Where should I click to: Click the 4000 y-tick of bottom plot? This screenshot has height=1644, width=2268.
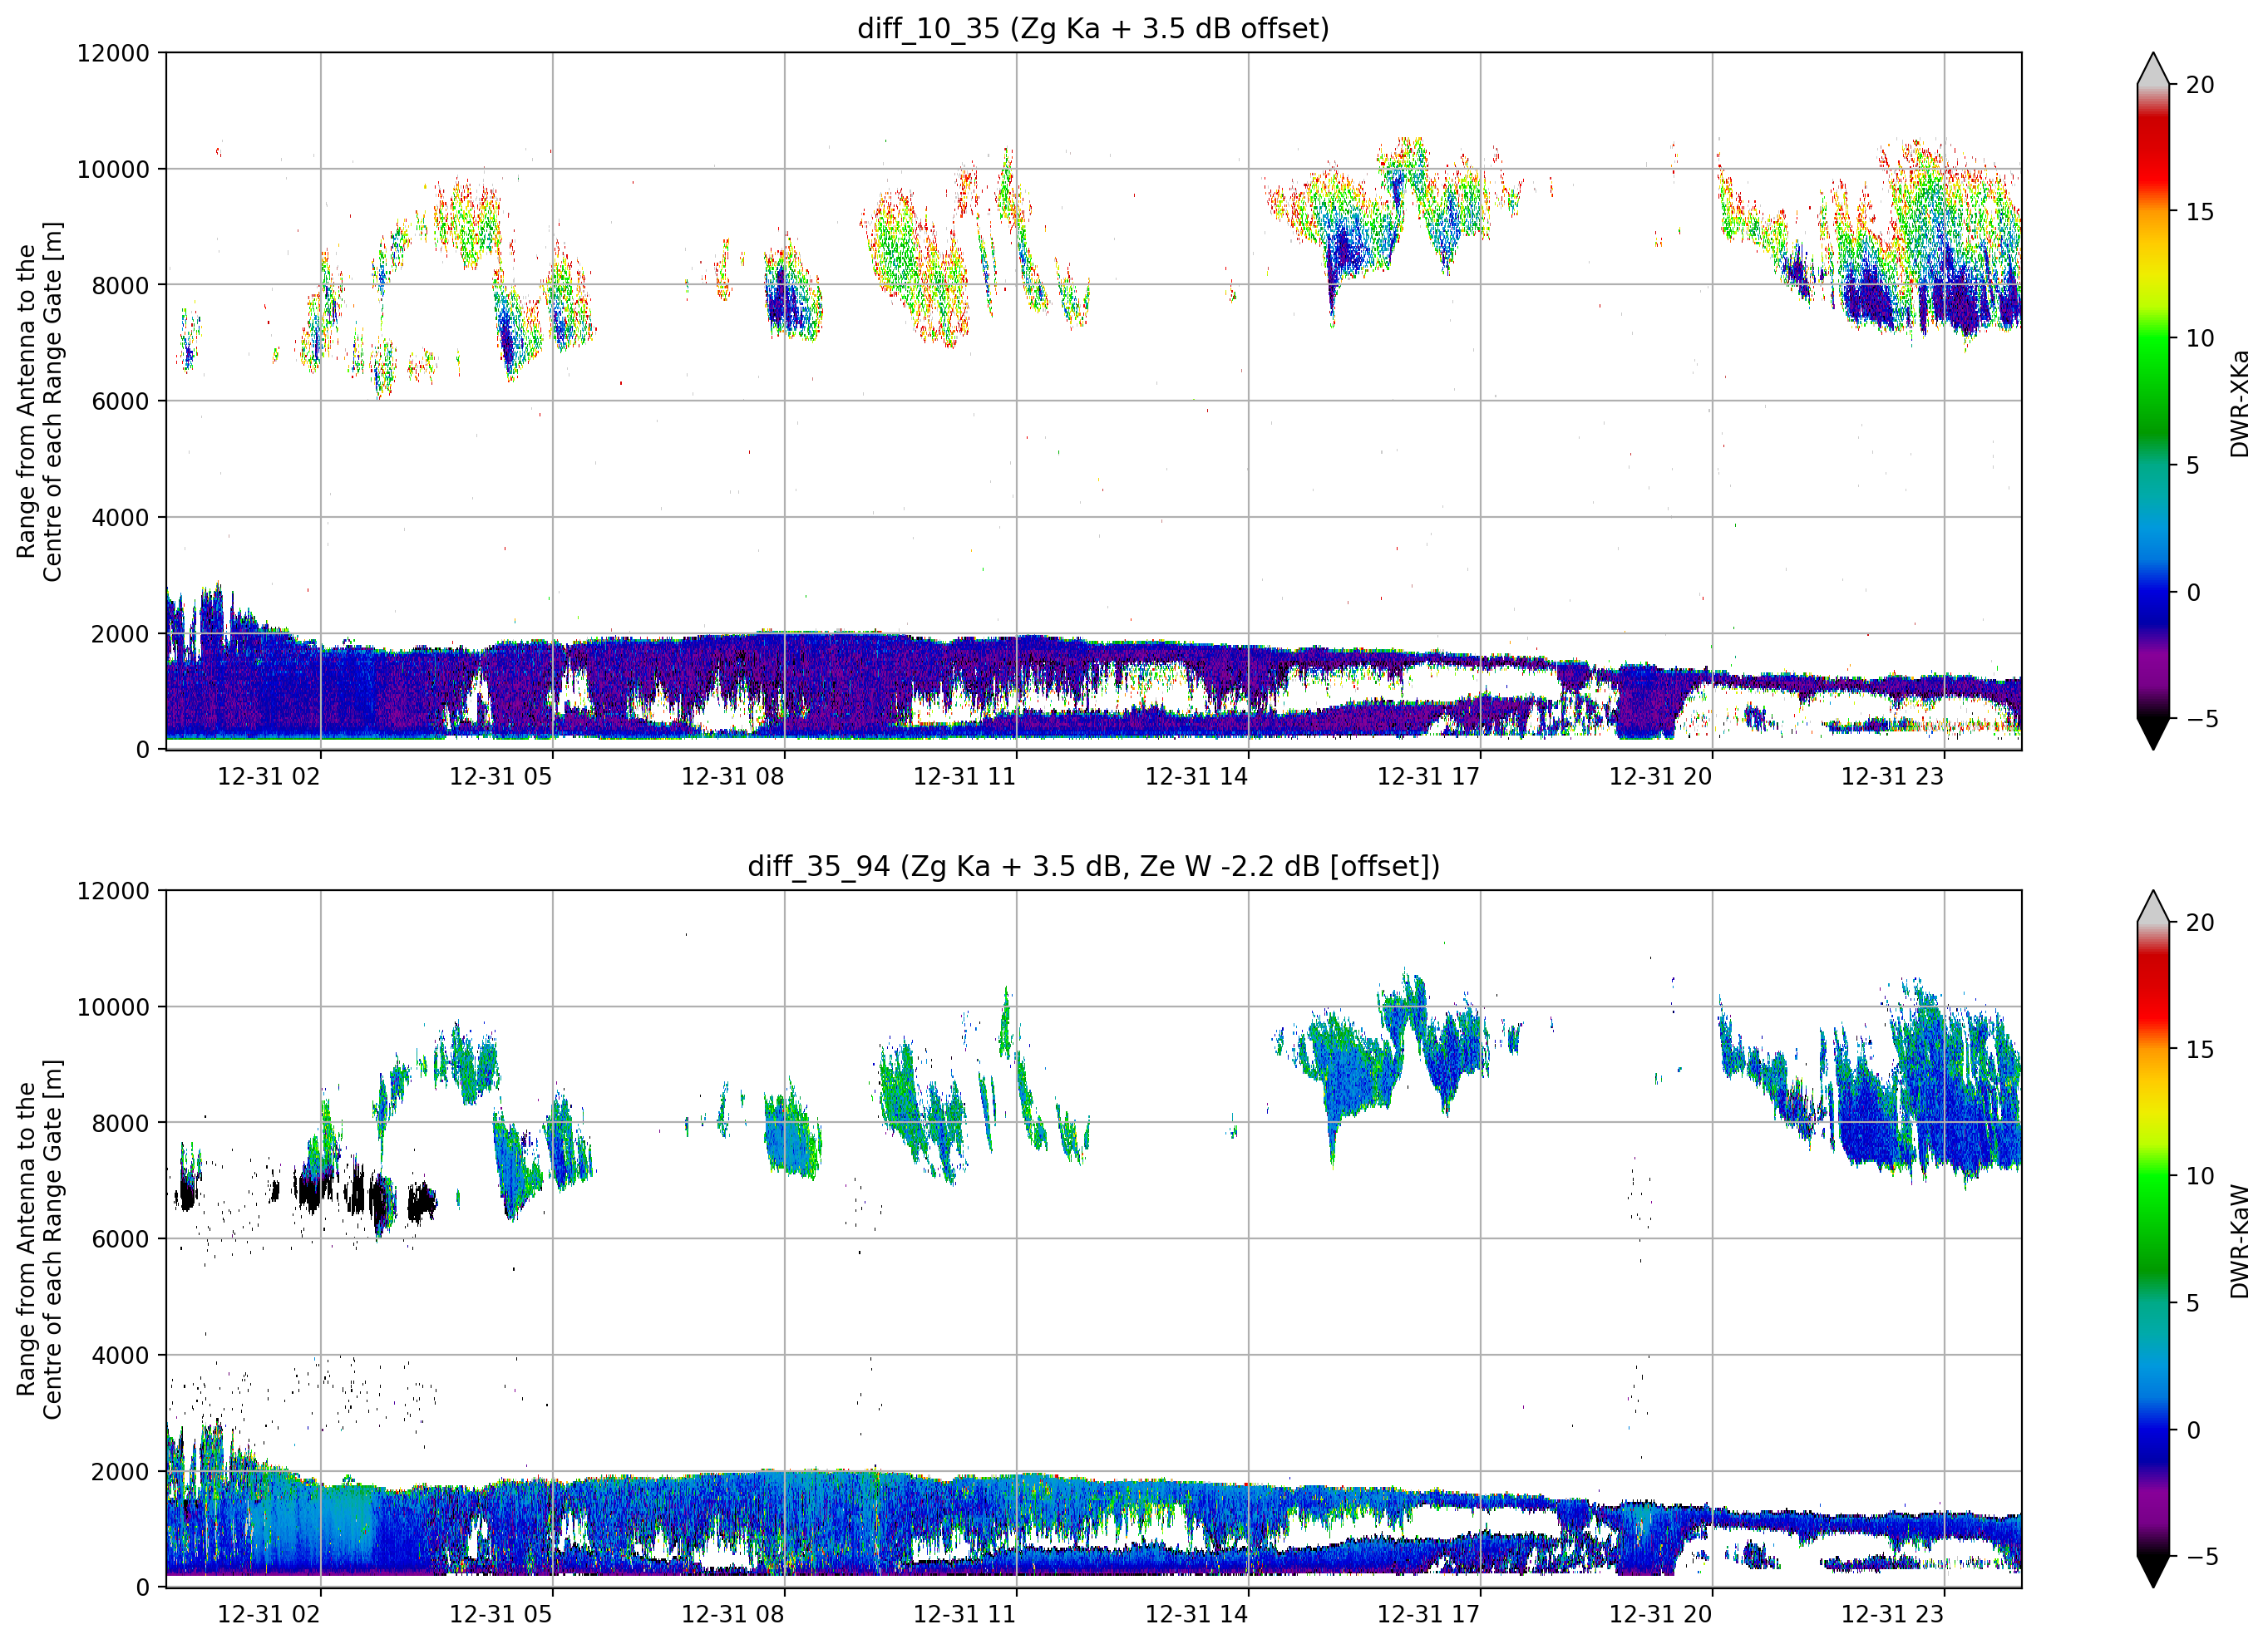tap(120, 1356)
